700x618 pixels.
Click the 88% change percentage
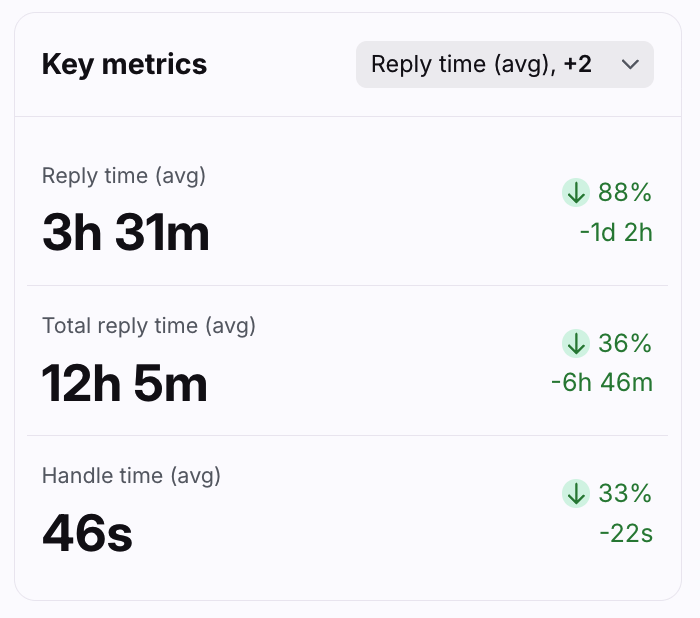pyautogui.click(x=625, y=193)
